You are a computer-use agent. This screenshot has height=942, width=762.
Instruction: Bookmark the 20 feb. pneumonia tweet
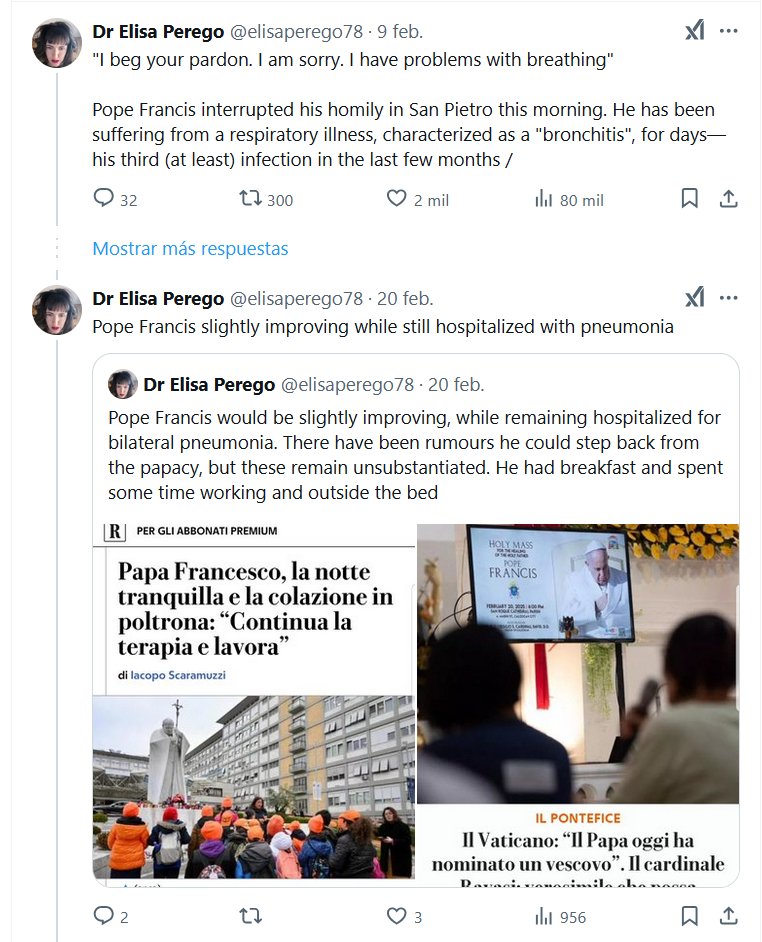(x=689, y=916)
